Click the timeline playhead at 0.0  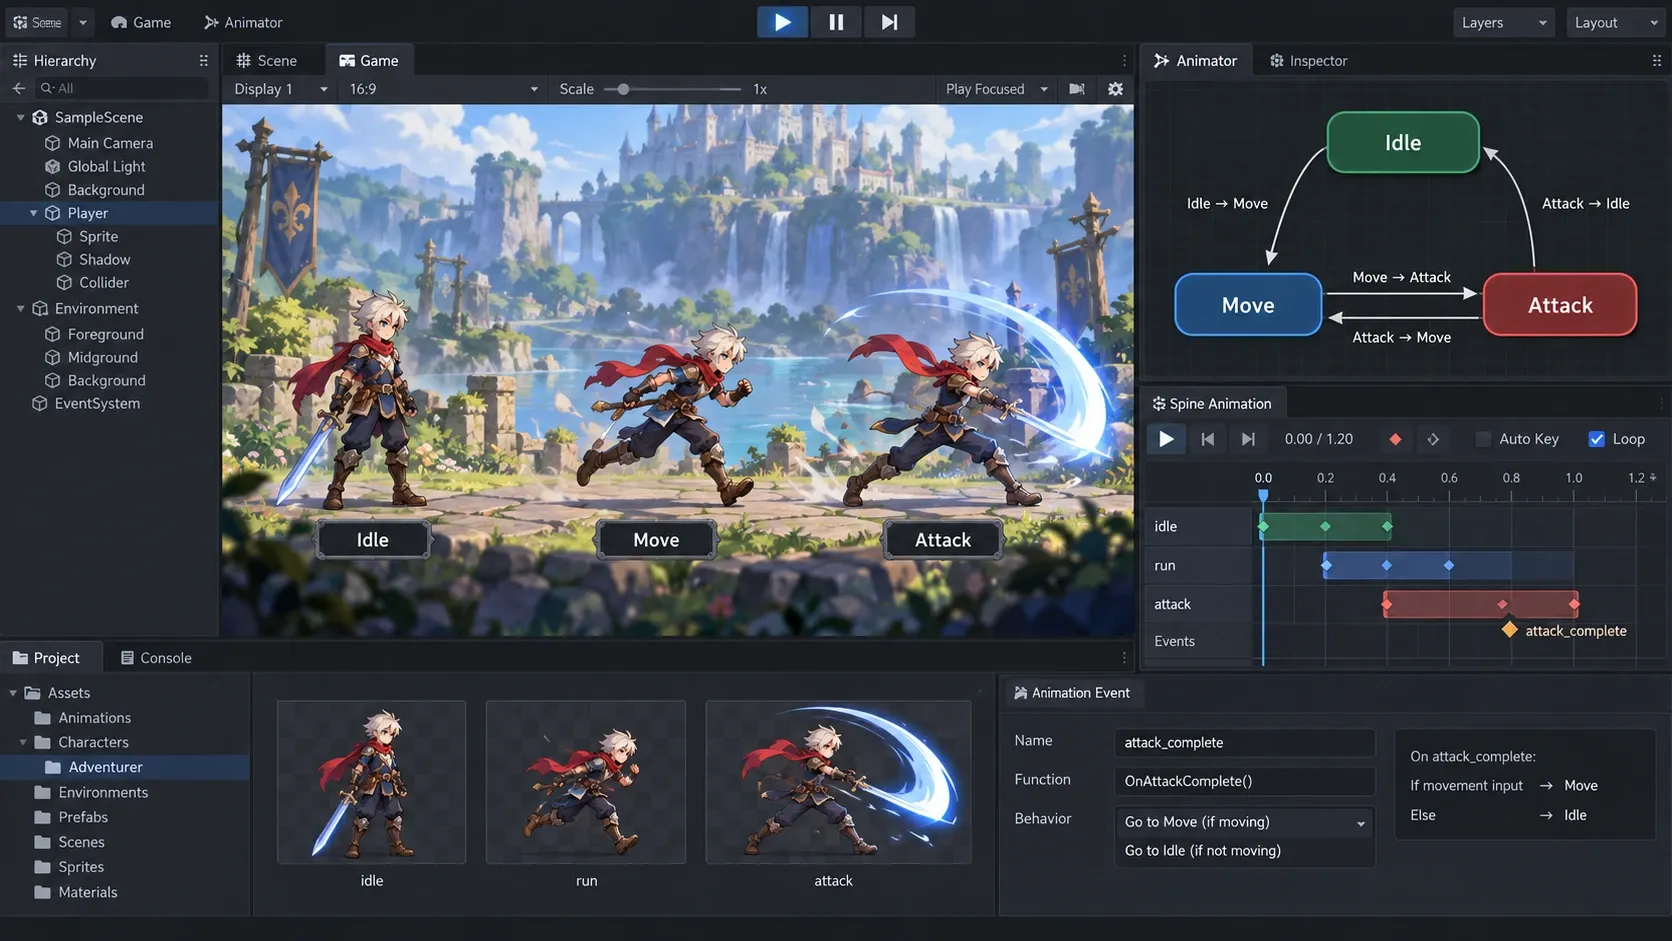click(1263, 495)
